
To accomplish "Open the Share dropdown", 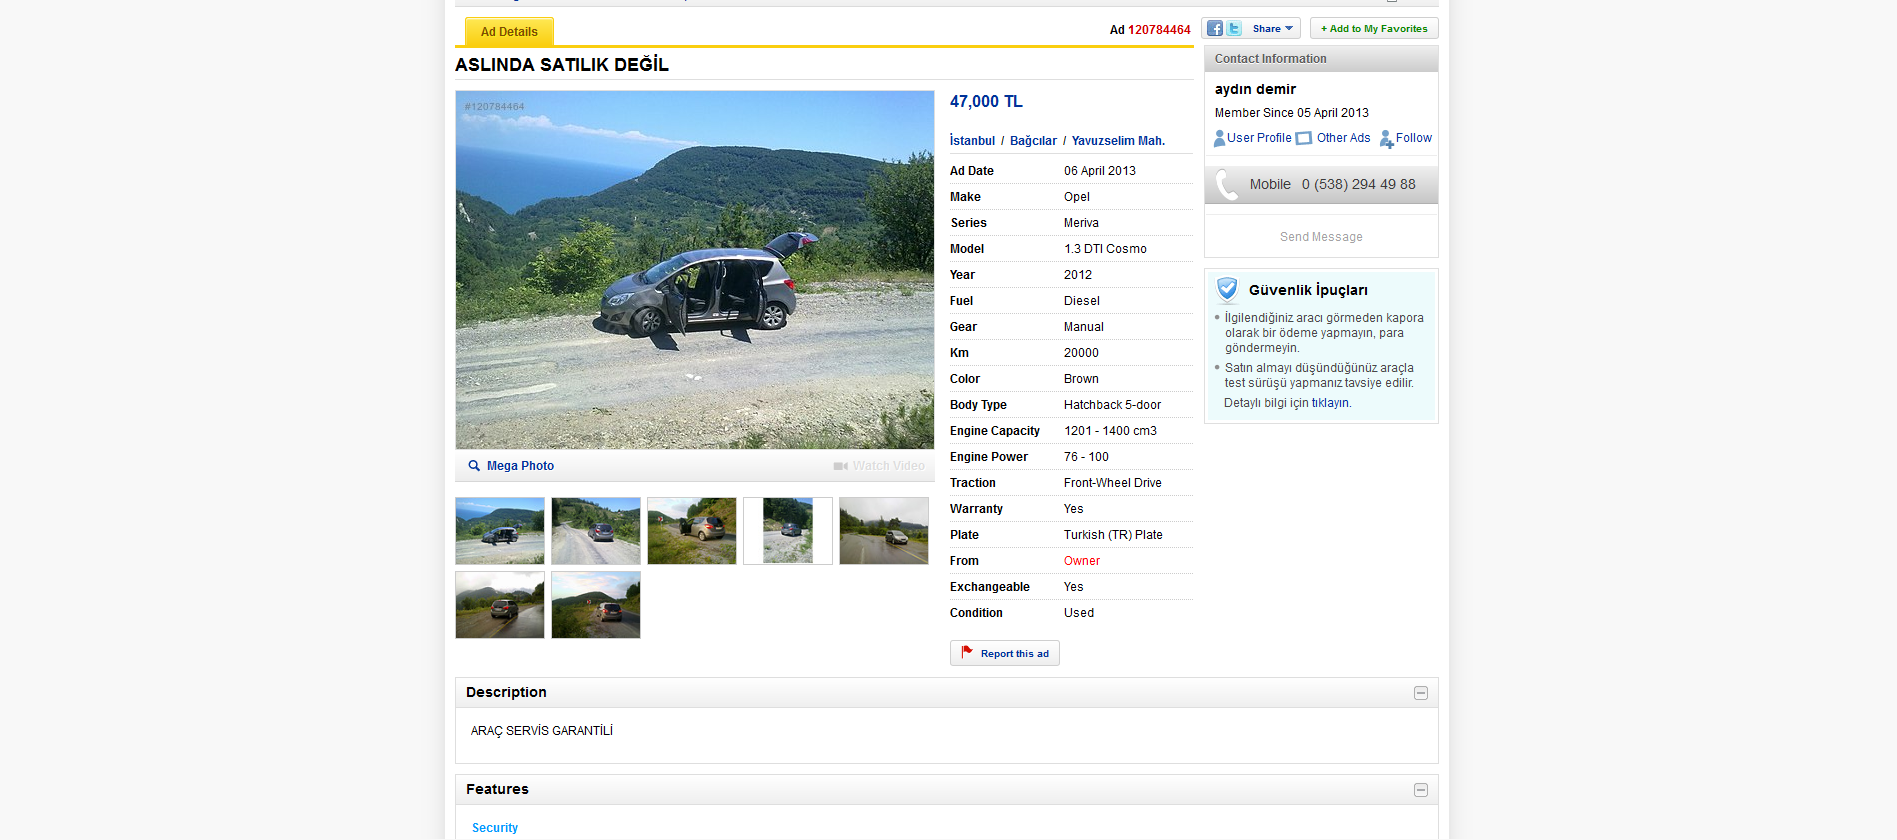I will click(1272, 29).
